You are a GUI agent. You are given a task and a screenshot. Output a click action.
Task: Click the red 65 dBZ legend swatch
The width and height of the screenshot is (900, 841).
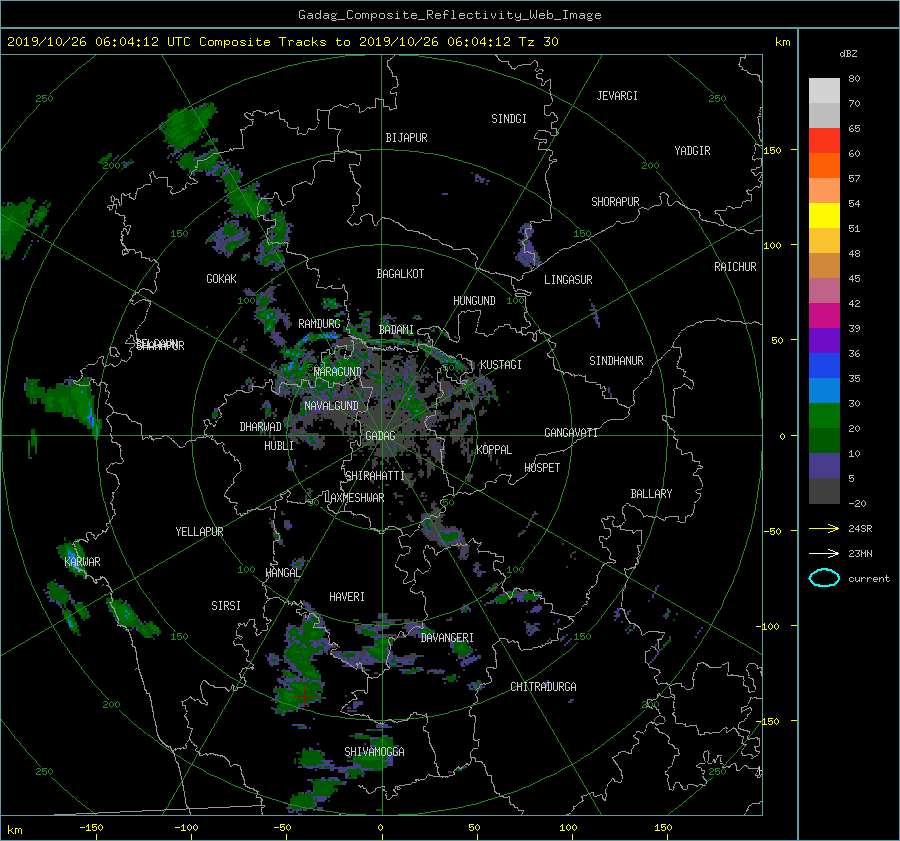click(x=824, y=140)
